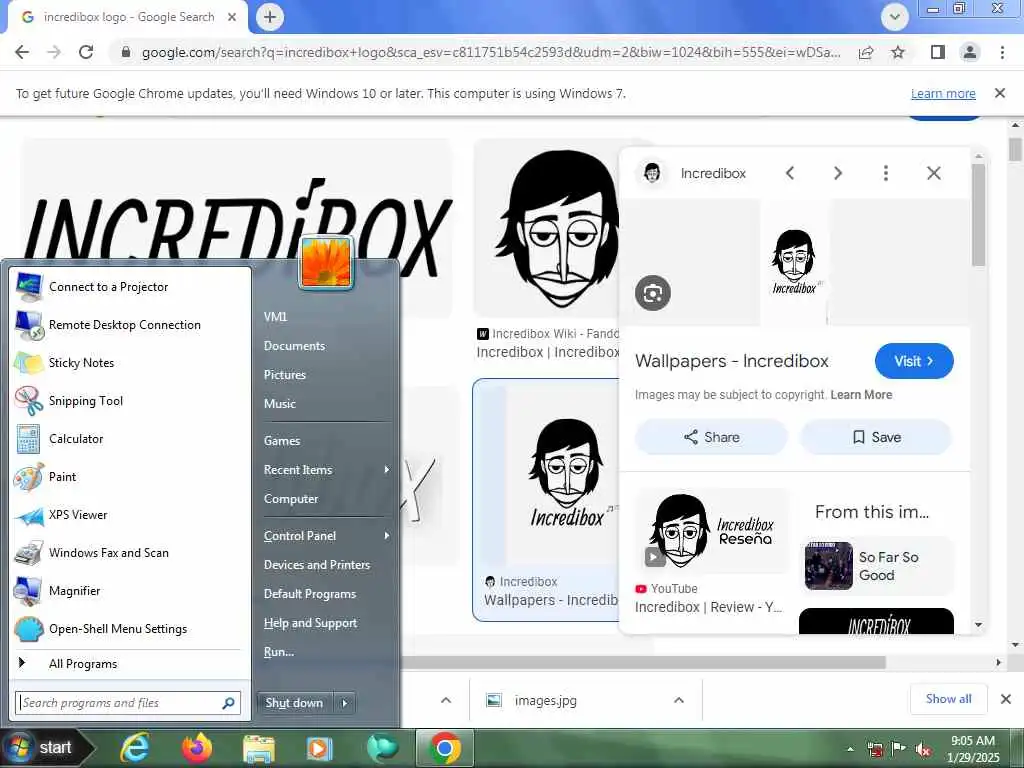
Task: Open more options in Incredibox panel
Action: point(886,173)
